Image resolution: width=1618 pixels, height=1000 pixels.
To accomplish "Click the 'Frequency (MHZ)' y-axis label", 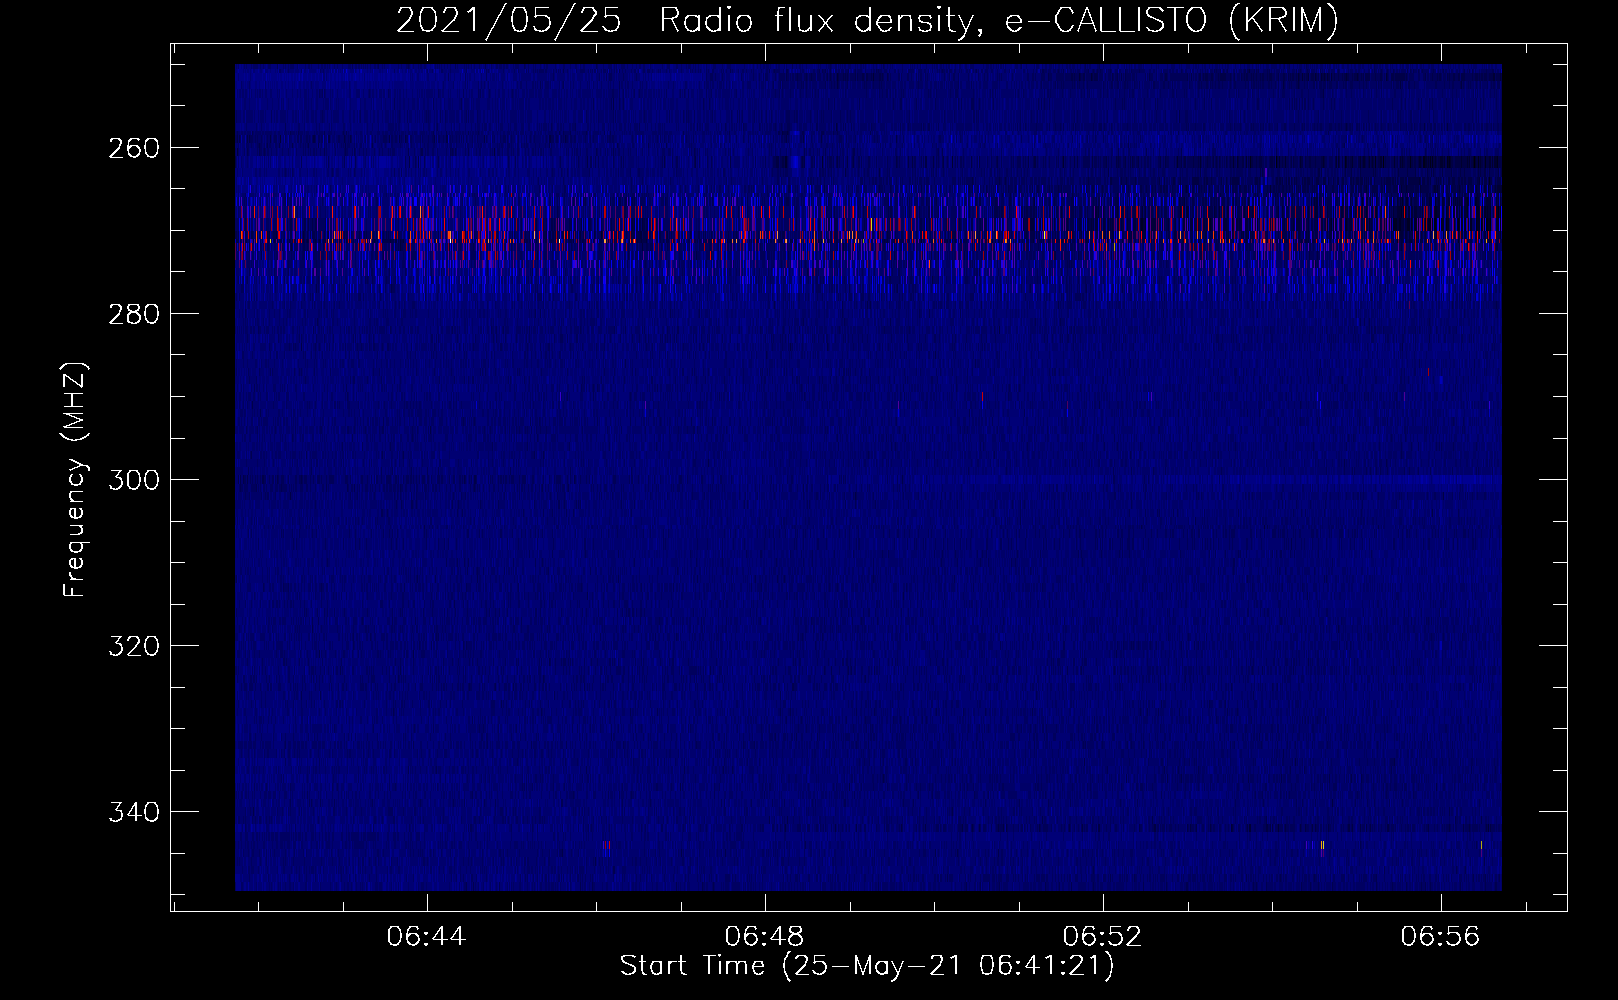I will [x=75, y=479].
